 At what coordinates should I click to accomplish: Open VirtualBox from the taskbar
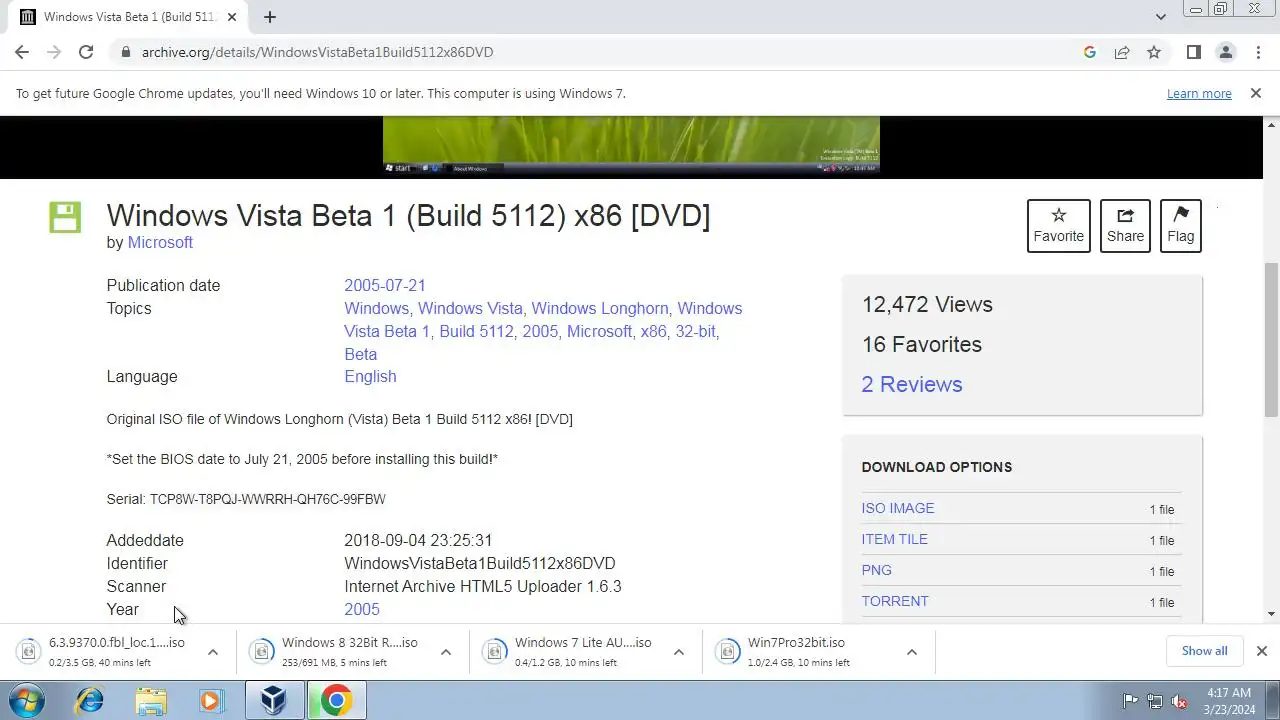[x=273, y=701]
